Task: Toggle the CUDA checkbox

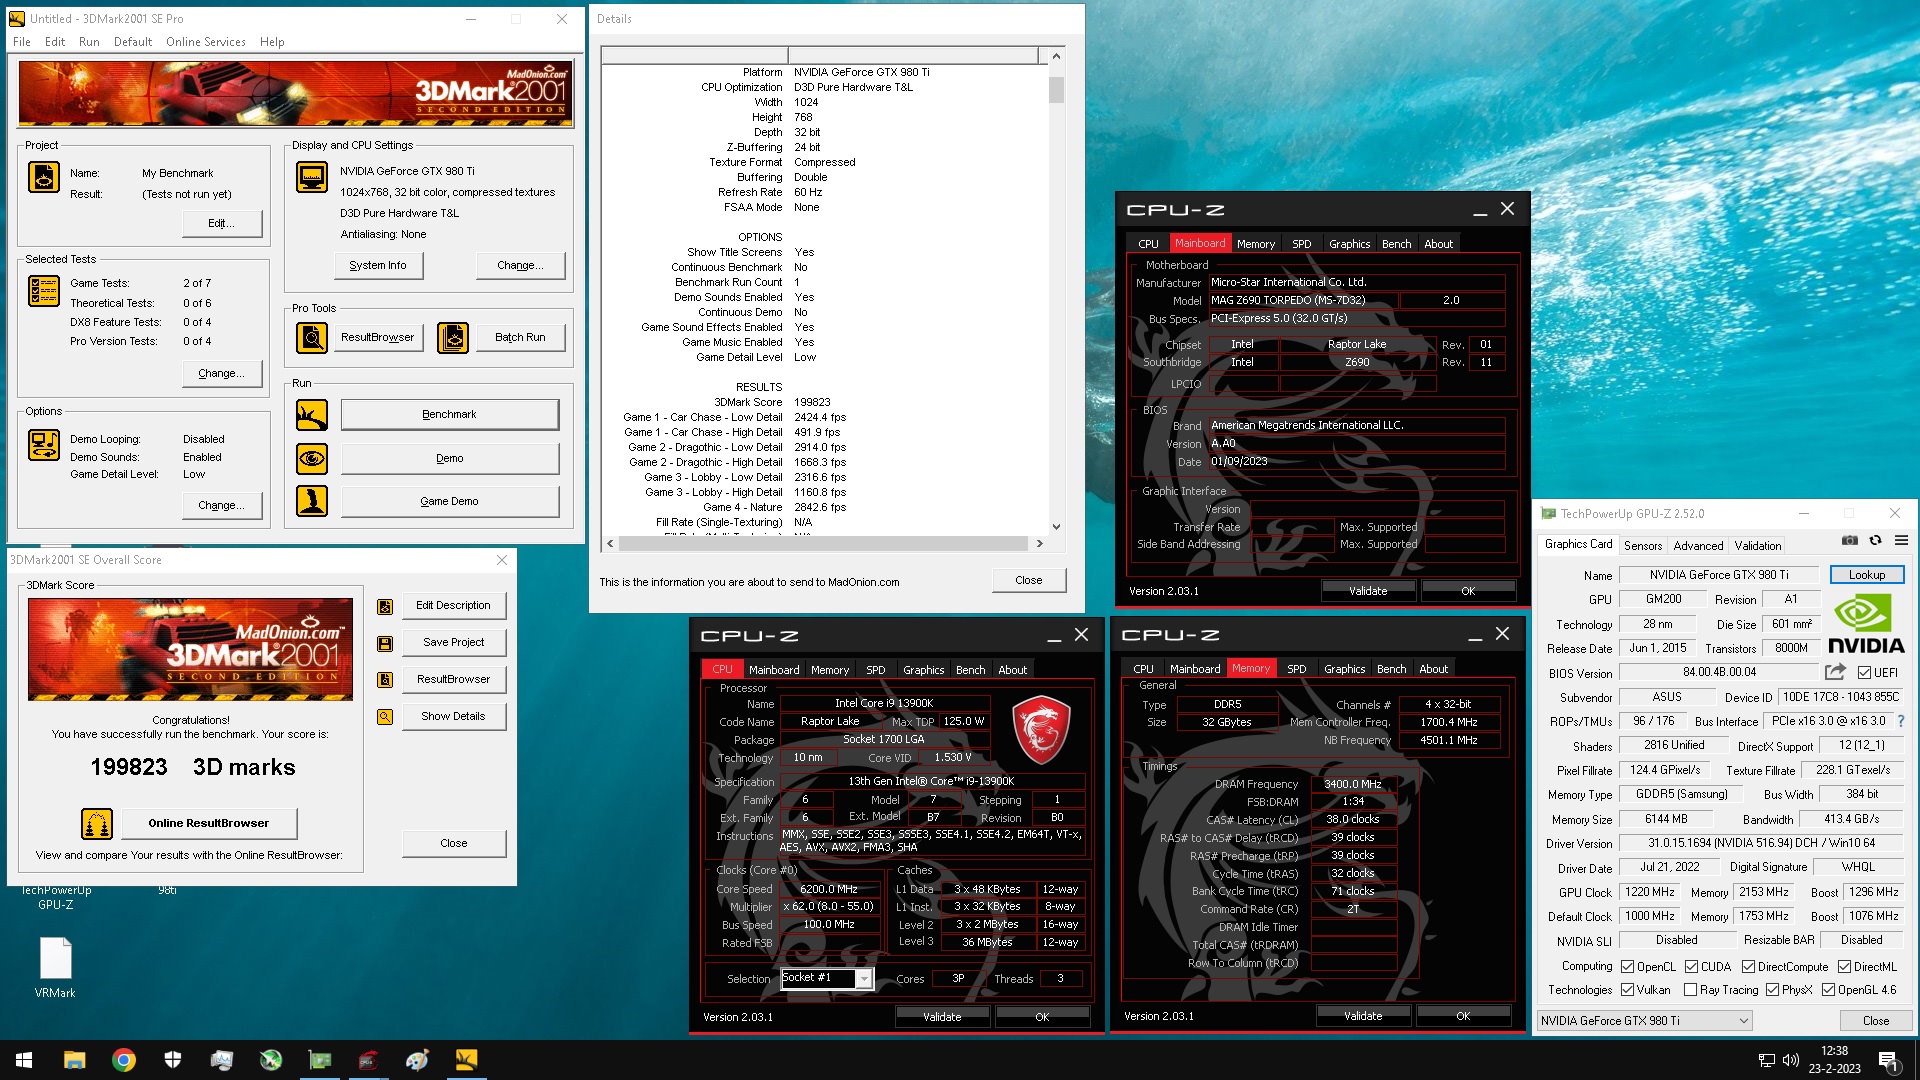Action: pos(1692,967)
